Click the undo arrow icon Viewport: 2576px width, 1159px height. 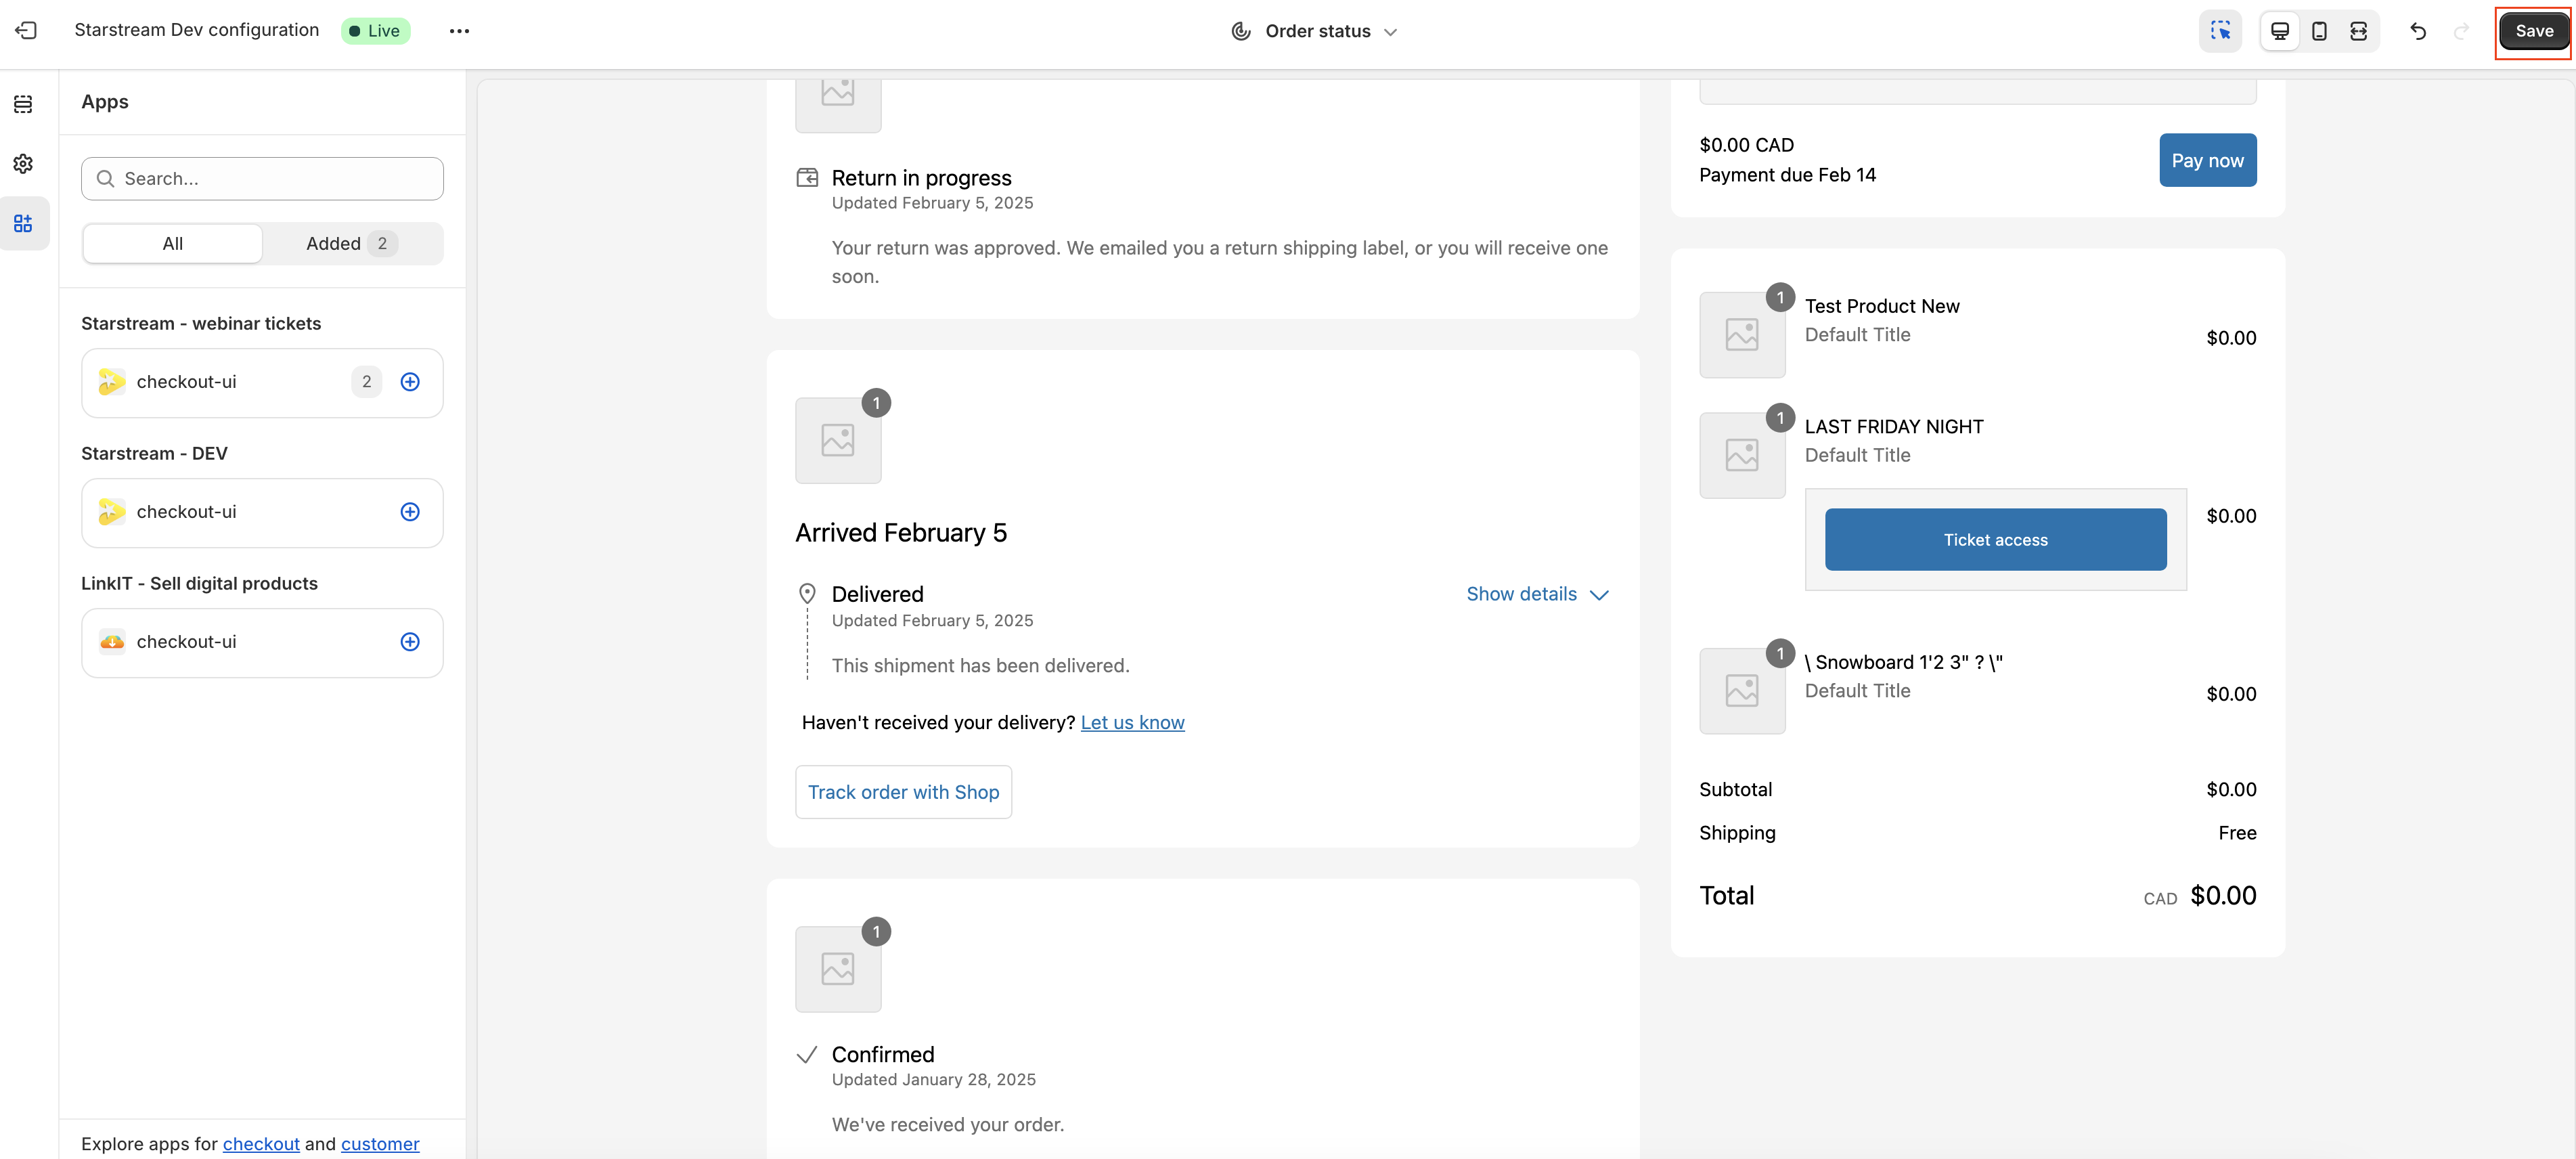click(2418, 31)
